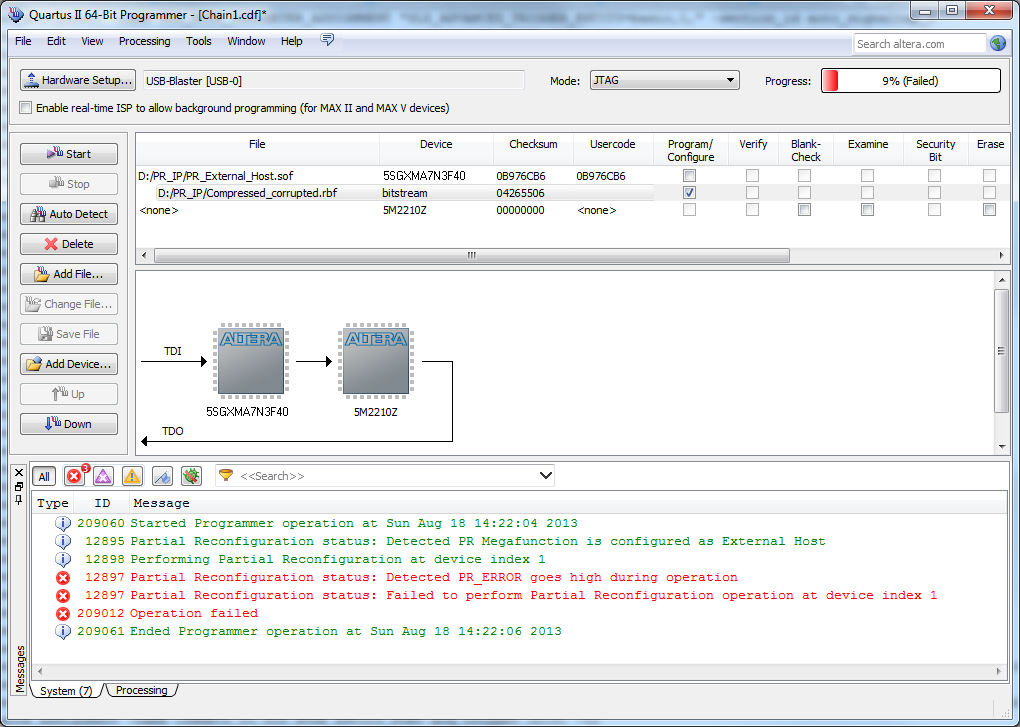
Task: Open the Processing menu
Action: pos(144,41)
